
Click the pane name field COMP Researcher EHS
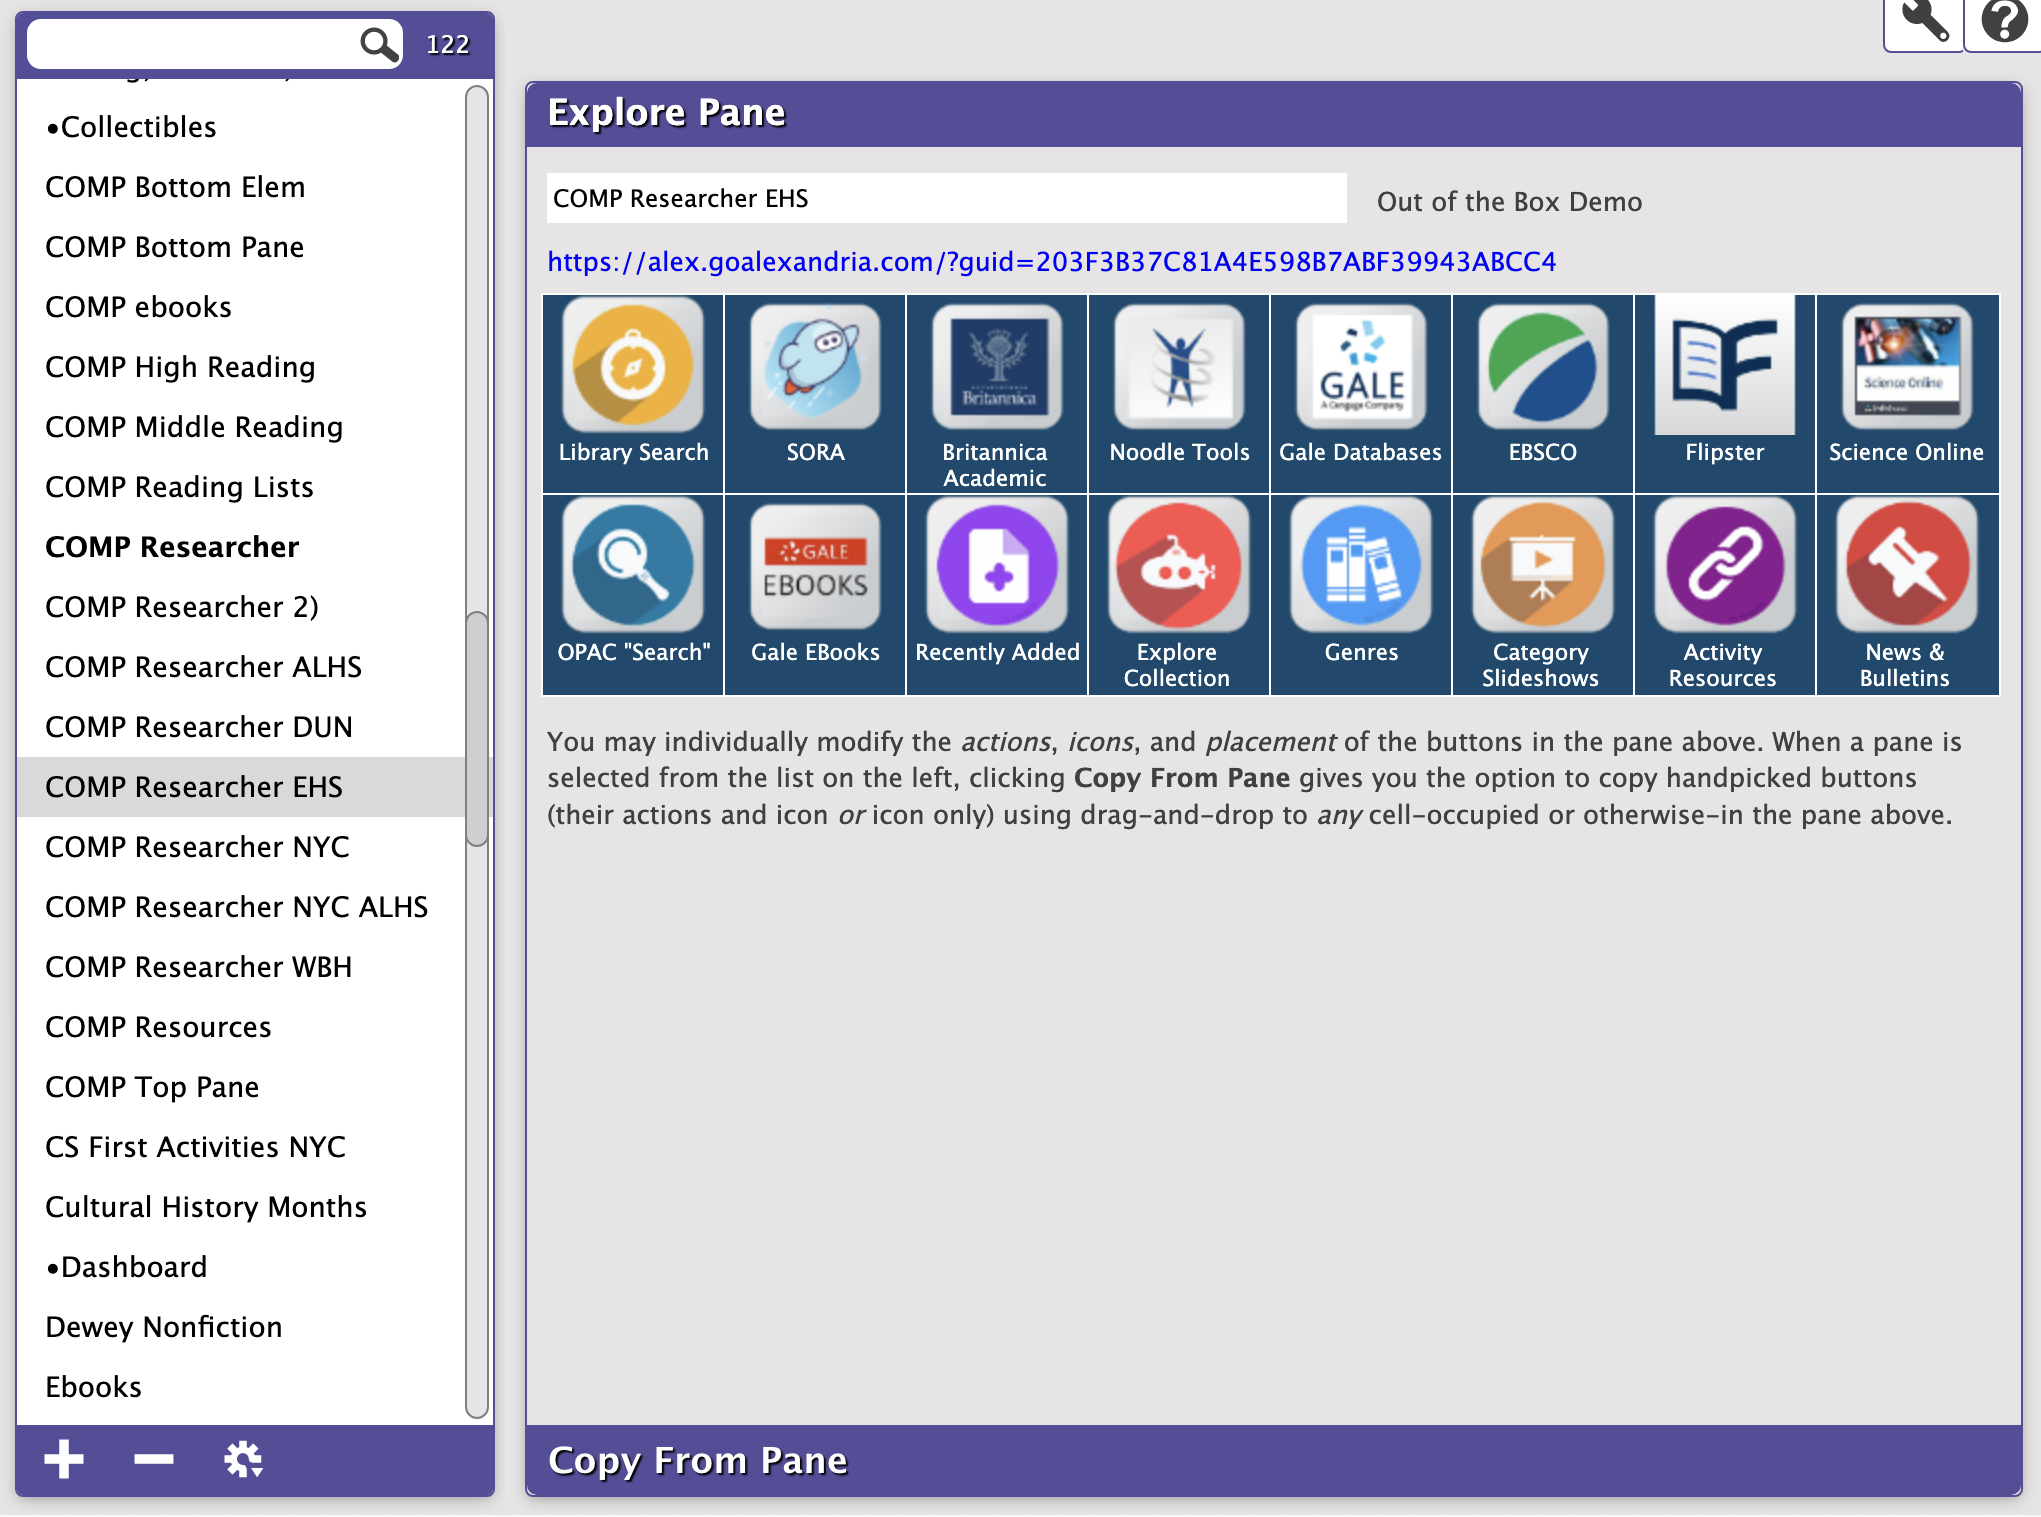[x=946, y=198]
